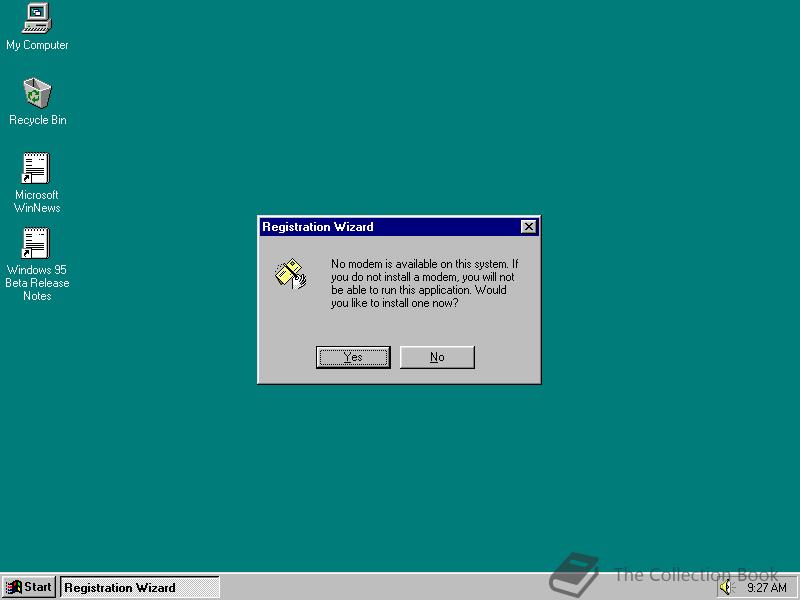Close the Registration Wizard dialog
800x600 pixels.
pos(529,227)
